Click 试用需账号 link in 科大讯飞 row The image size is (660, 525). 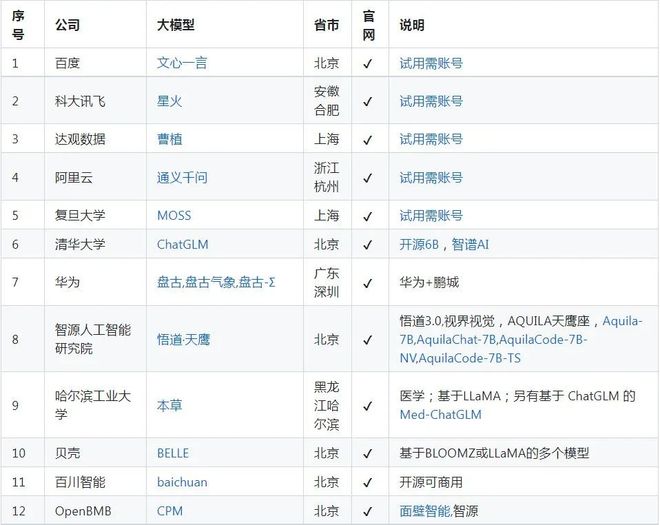(x=431, y=101)
